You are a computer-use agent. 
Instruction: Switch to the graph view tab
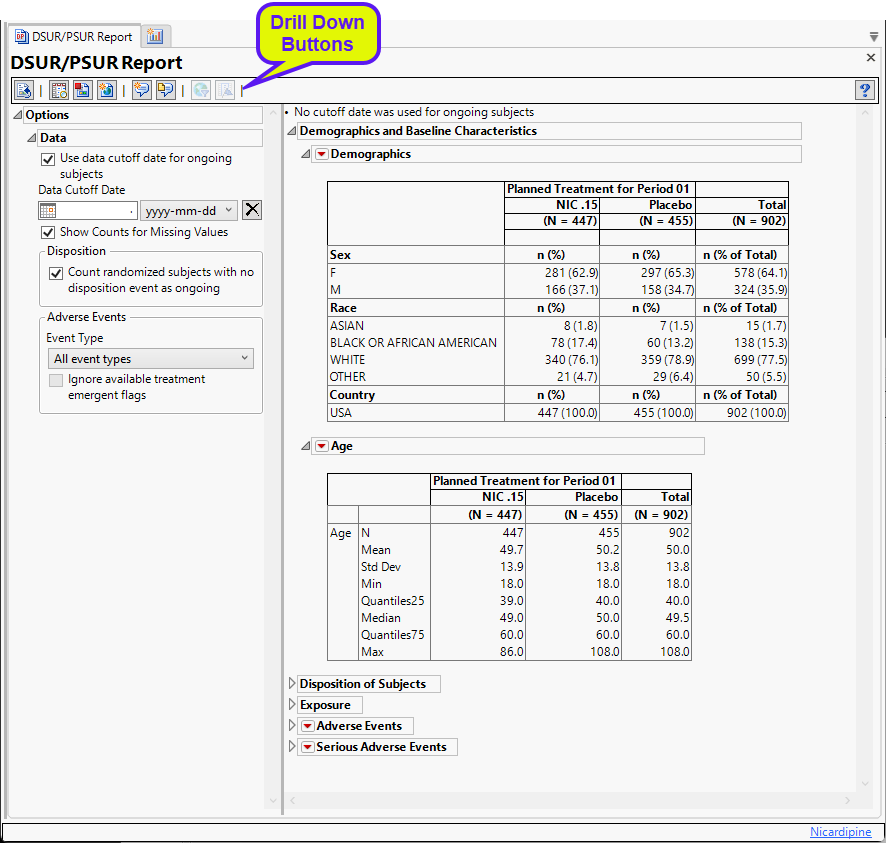(155, 35)
